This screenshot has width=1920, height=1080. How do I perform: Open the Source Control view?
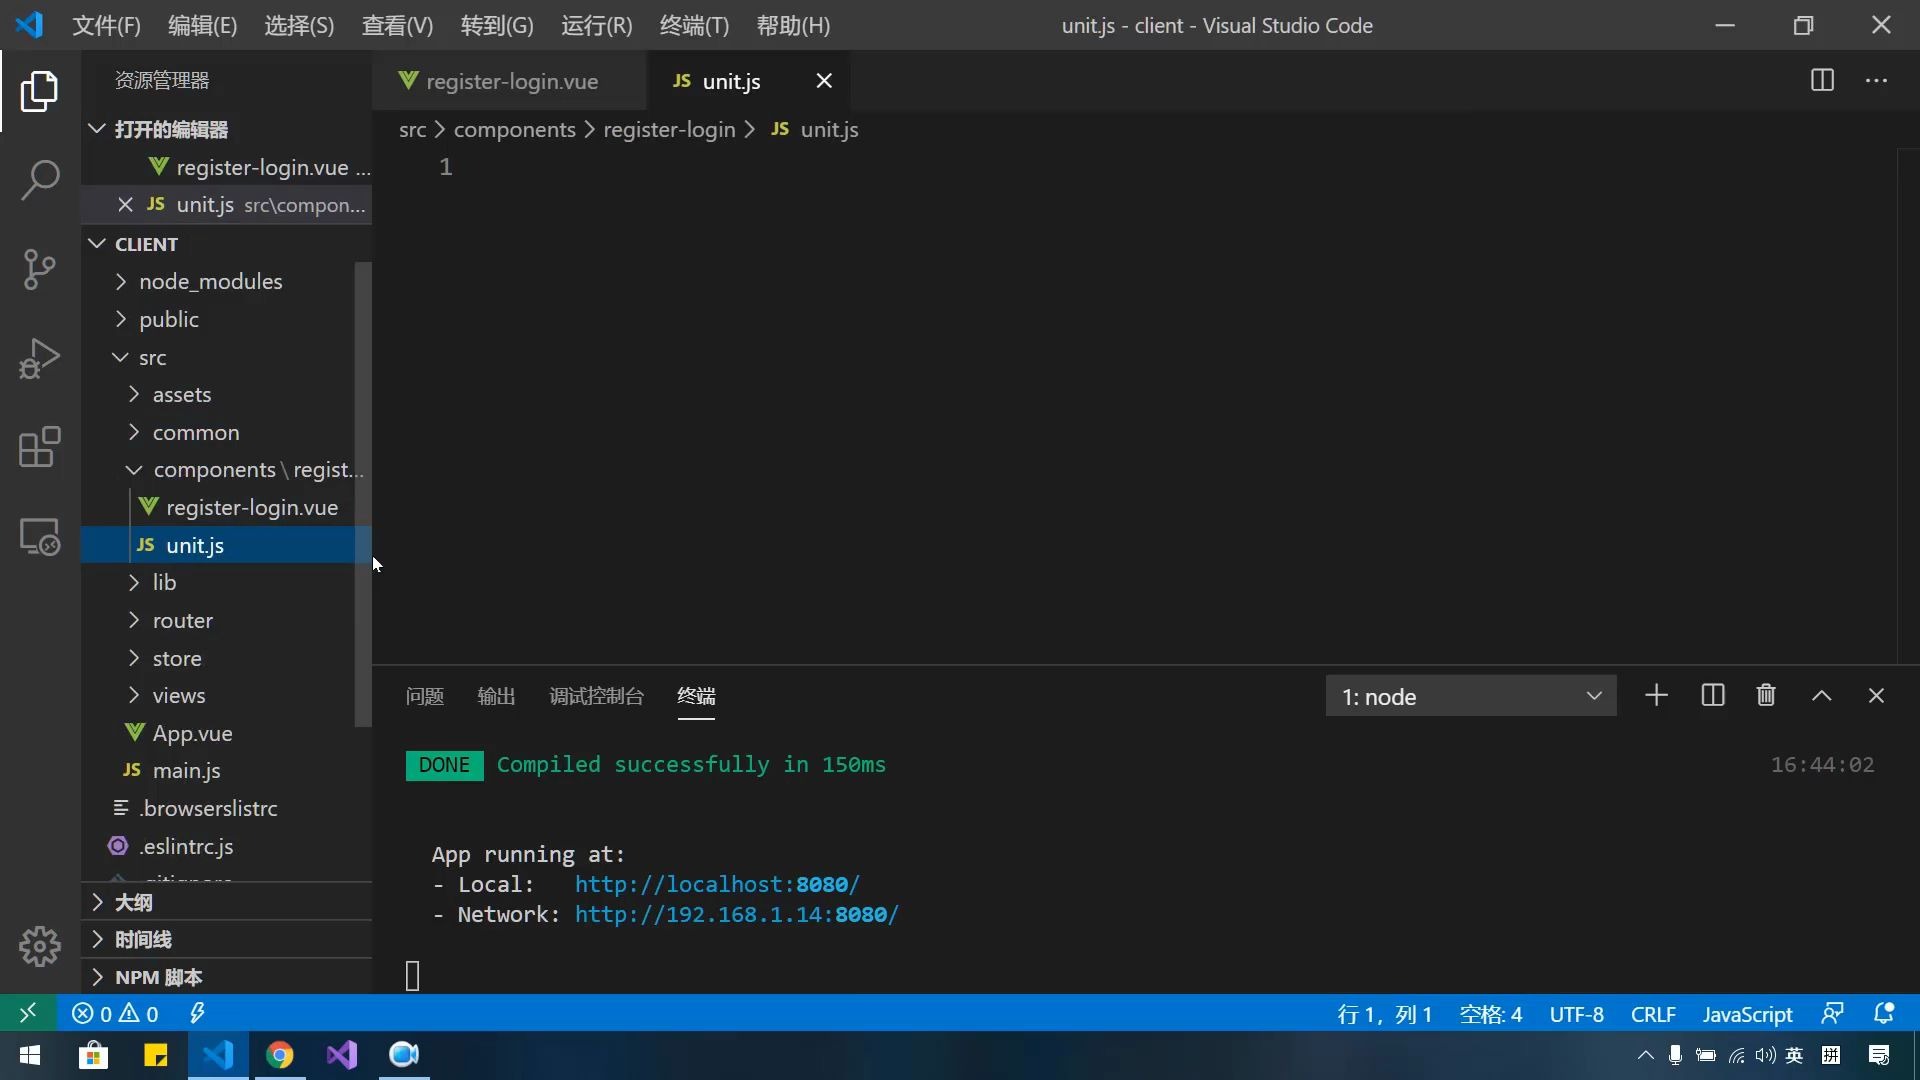point(38,268)
